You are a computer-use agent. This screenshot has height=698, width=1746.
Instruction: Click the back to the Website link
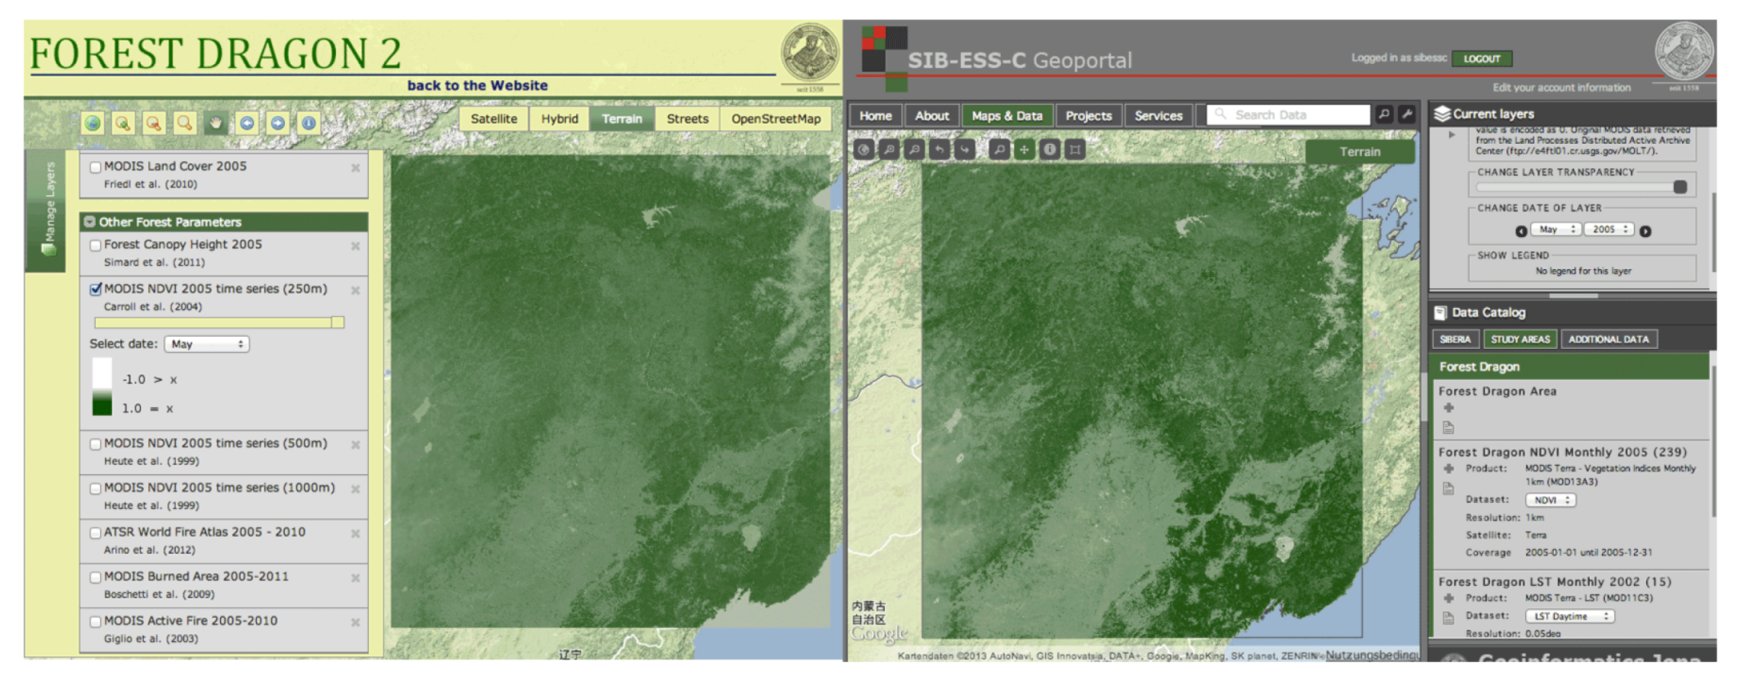point(477,86)
